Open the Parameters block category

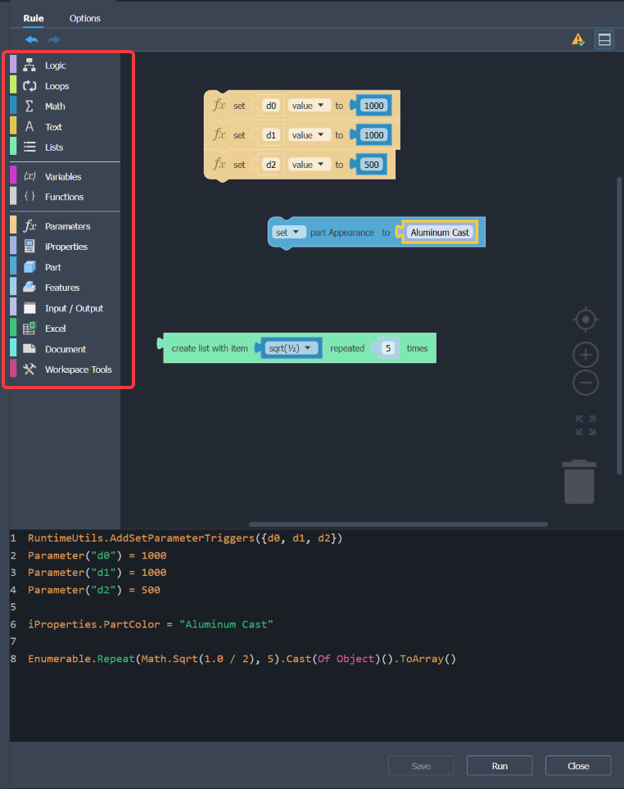[65, 226]
